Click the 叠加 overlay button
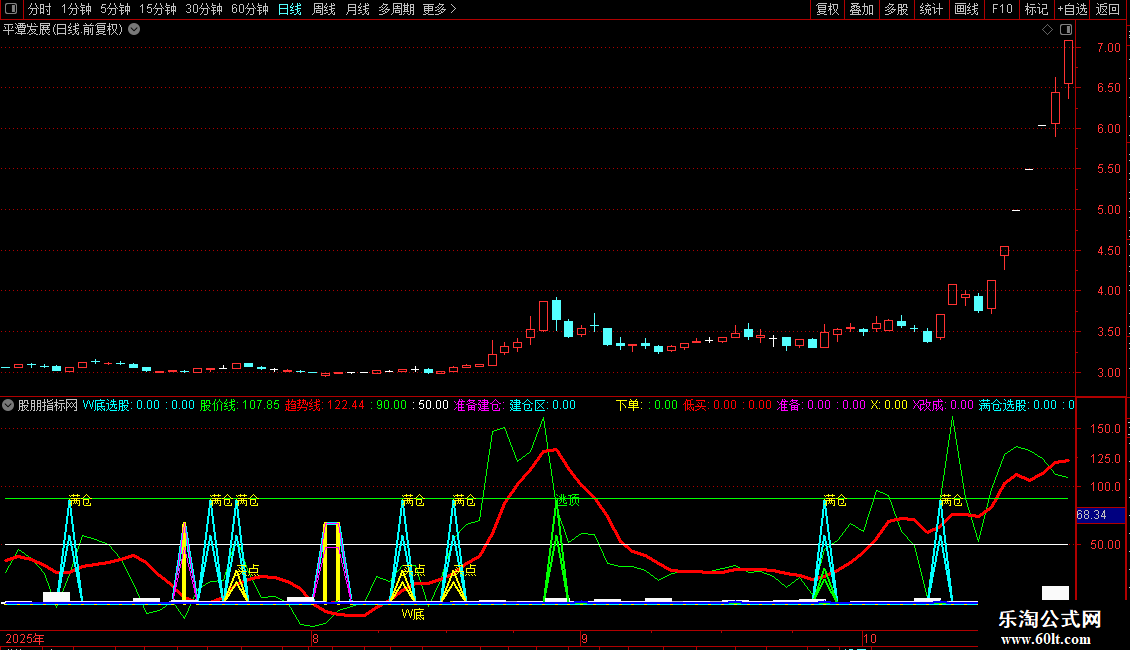1130x650 pixels. coord(861,9)
